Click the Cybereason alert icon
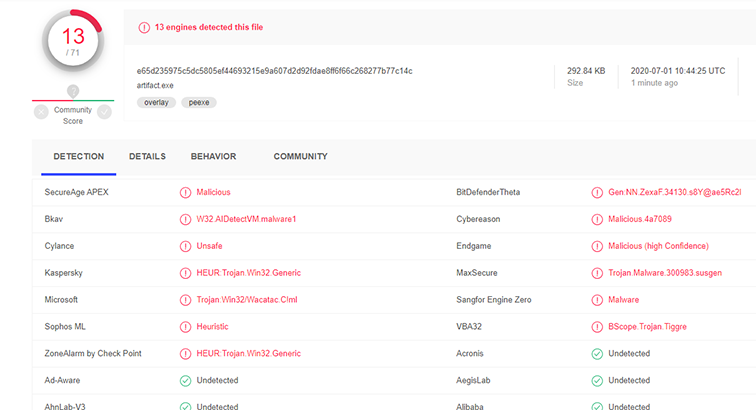Image resolution: width=756 pixels, height=410 pixels. [x=597, y=219]
